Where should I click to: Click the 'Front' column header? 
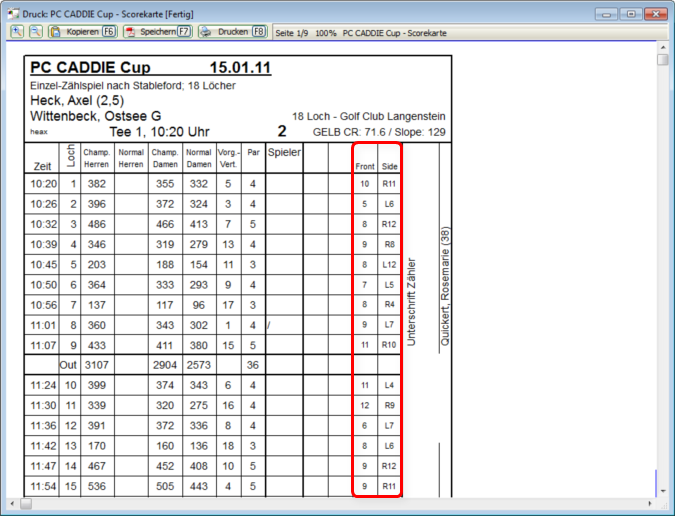coord(365,166)
